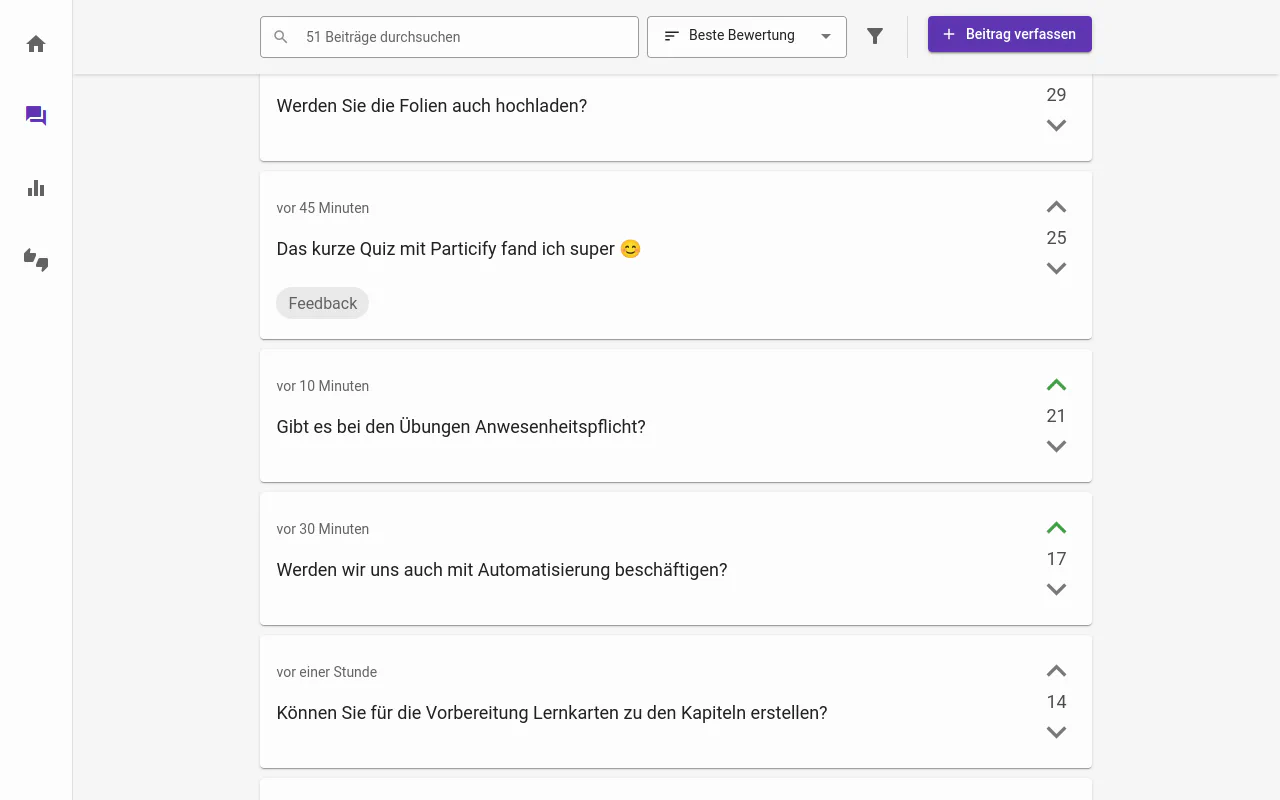Focus the Beiträge durchsuchen search field

[460, 37]
